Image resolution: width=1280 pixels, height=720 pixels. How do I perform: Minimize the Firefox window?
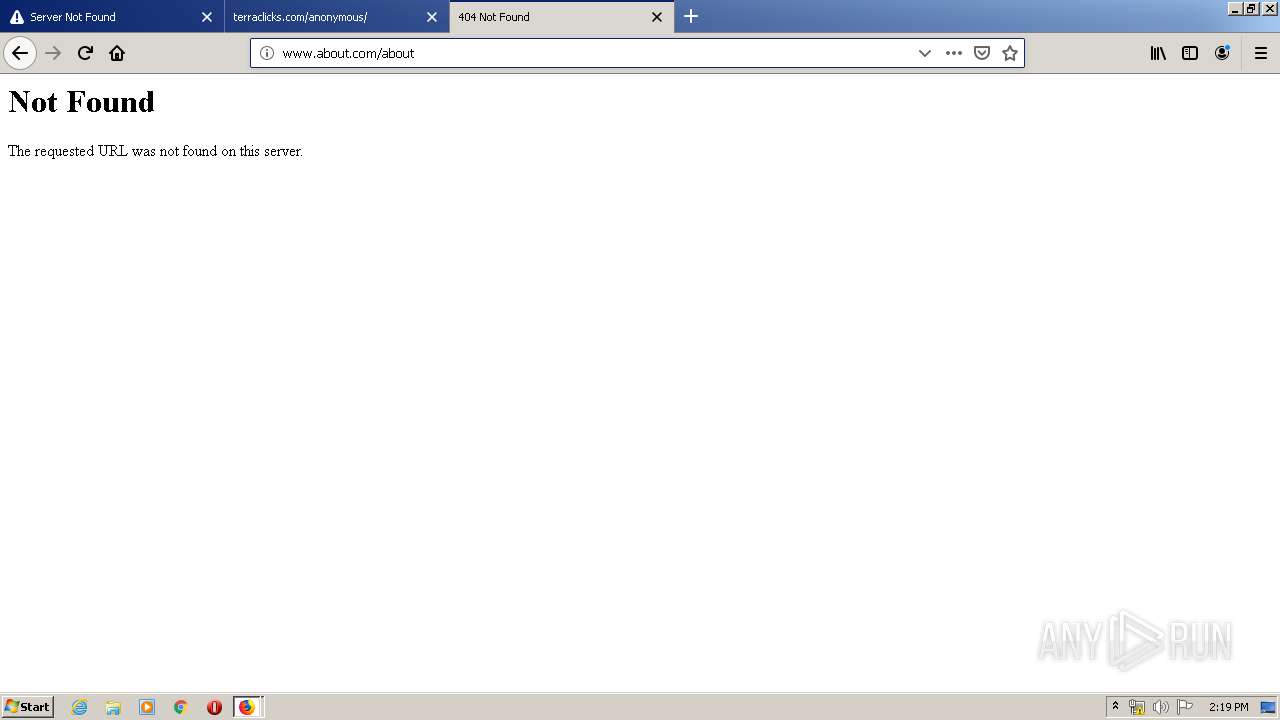pos(1235,8)
